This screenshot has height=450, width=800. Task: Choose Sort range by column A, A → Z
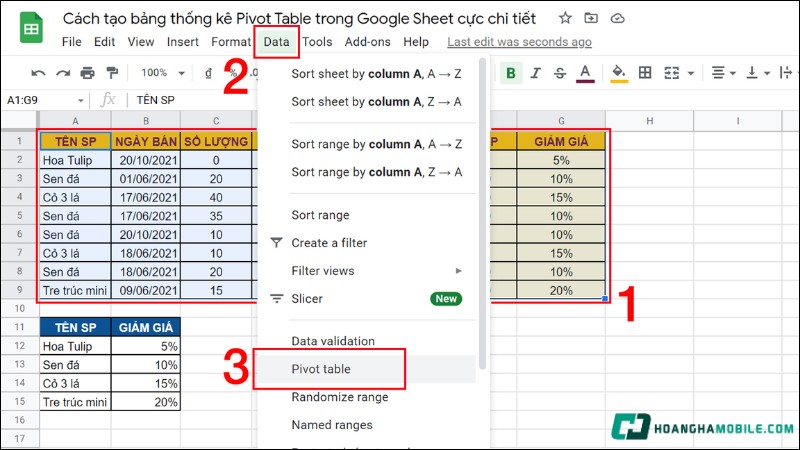coord(367,144)
